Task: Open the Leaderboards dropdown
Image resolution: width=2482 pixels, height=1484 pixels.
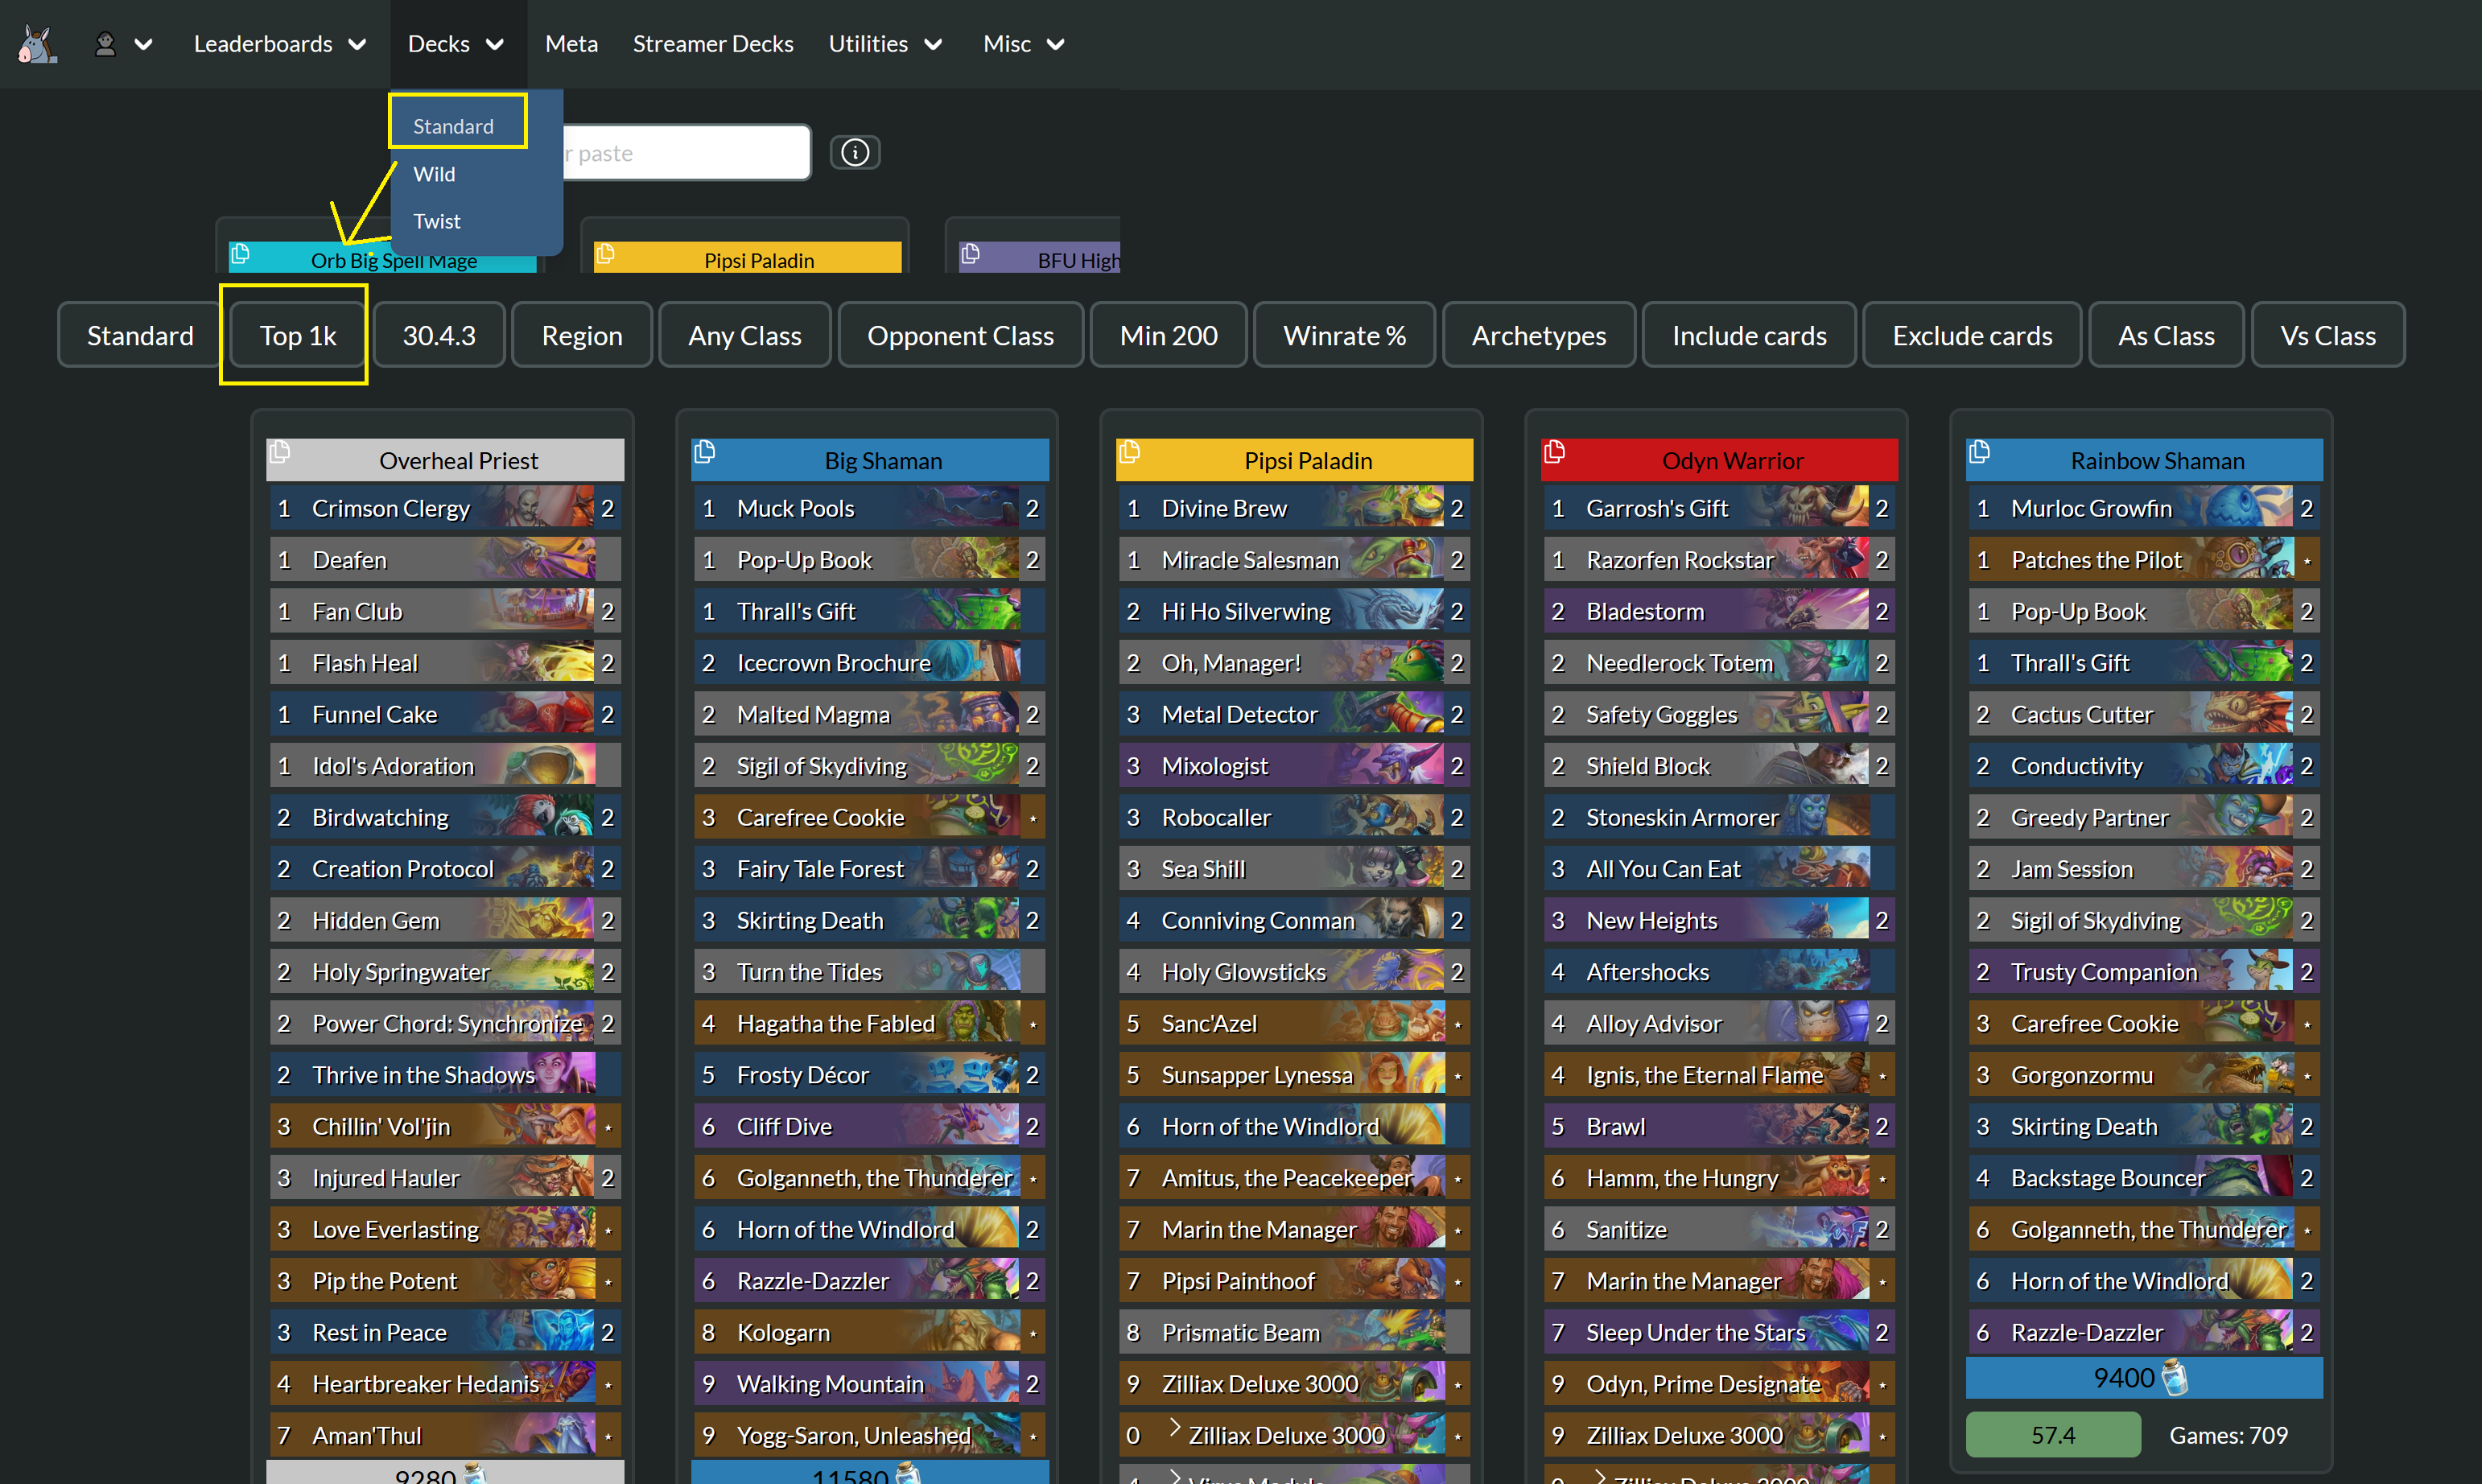Action: pos(280,44)
